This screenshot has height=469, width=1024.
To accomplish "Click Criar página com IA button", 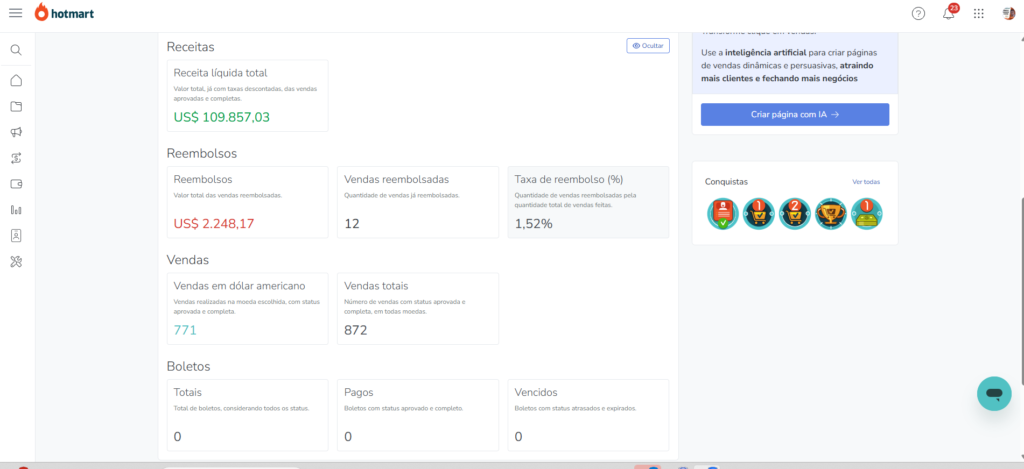I will (x=794, y=114).
